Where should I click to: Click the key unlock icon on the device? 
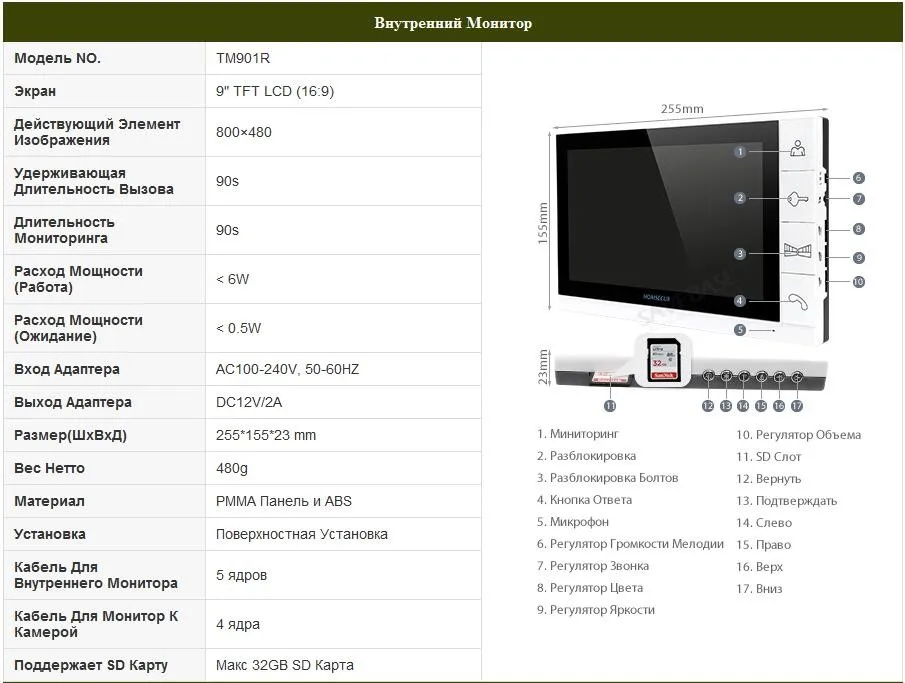(x=798, y=200)
